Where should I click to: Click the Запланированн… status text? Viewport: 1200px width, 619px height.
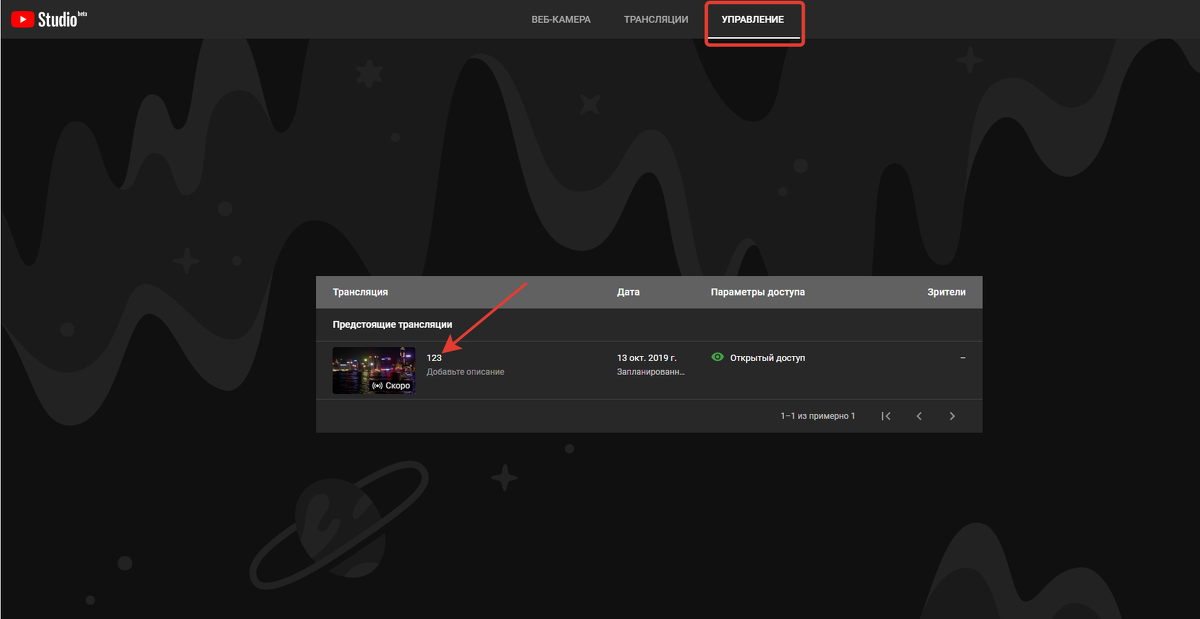pos(651,372)
